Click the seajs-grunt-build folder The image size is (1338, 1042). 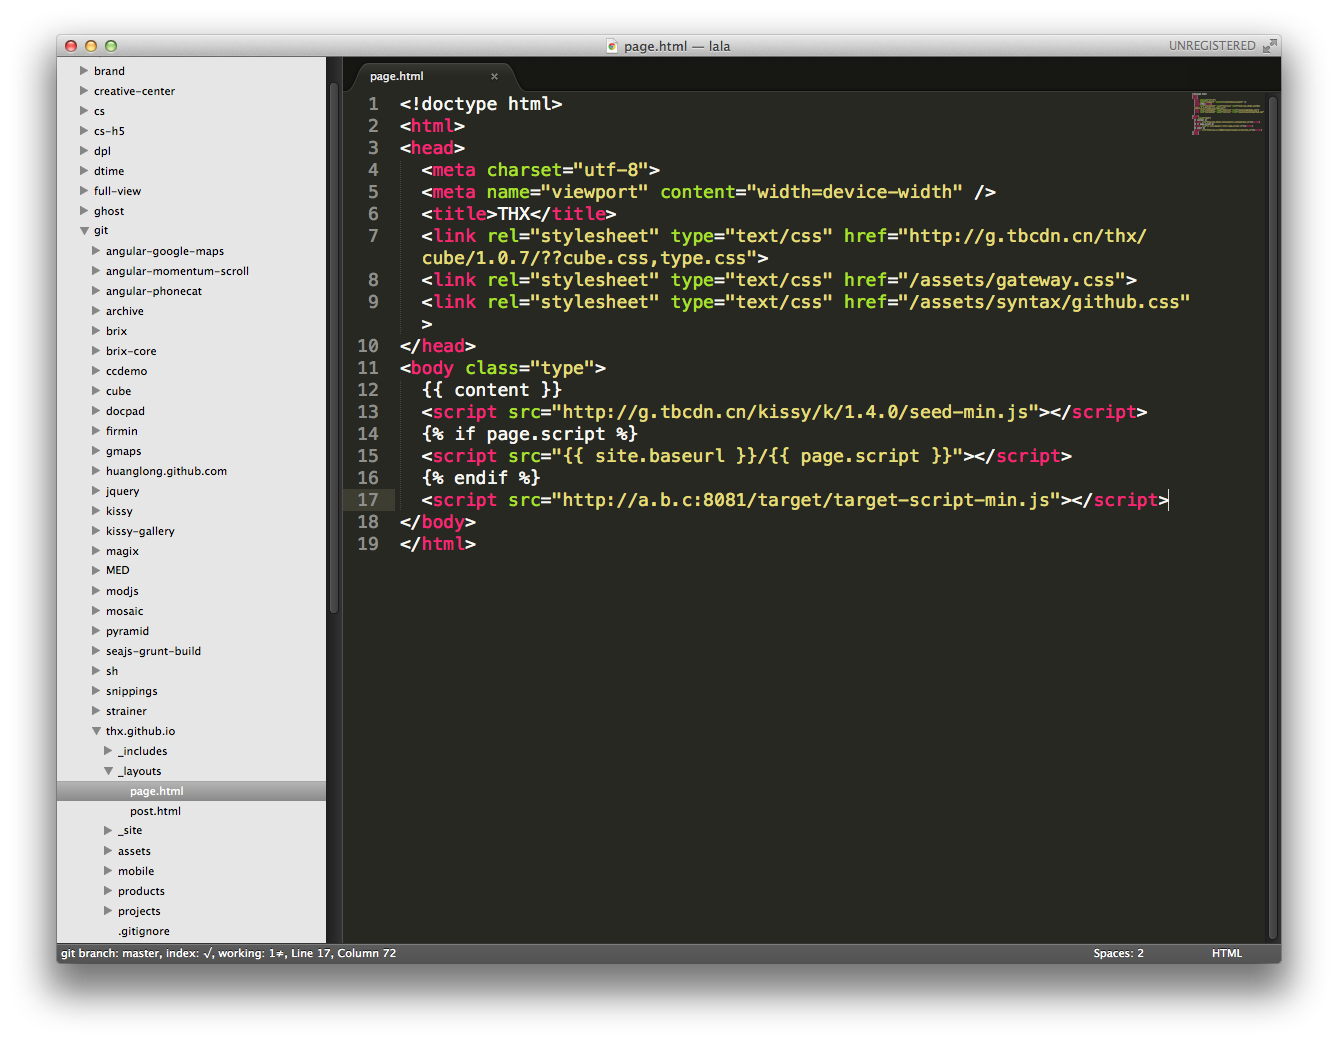click(153, 651)
